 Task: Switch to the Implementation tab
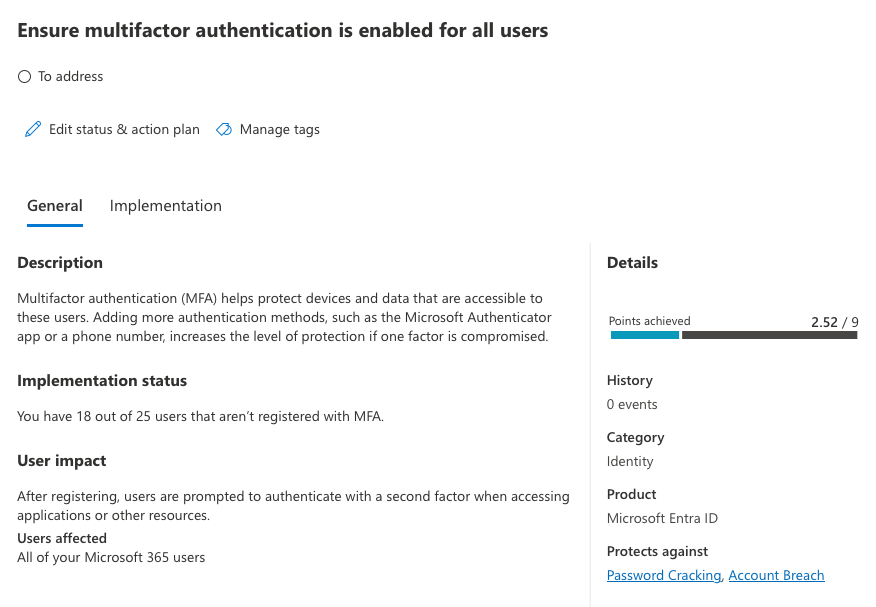coord(165,206)
